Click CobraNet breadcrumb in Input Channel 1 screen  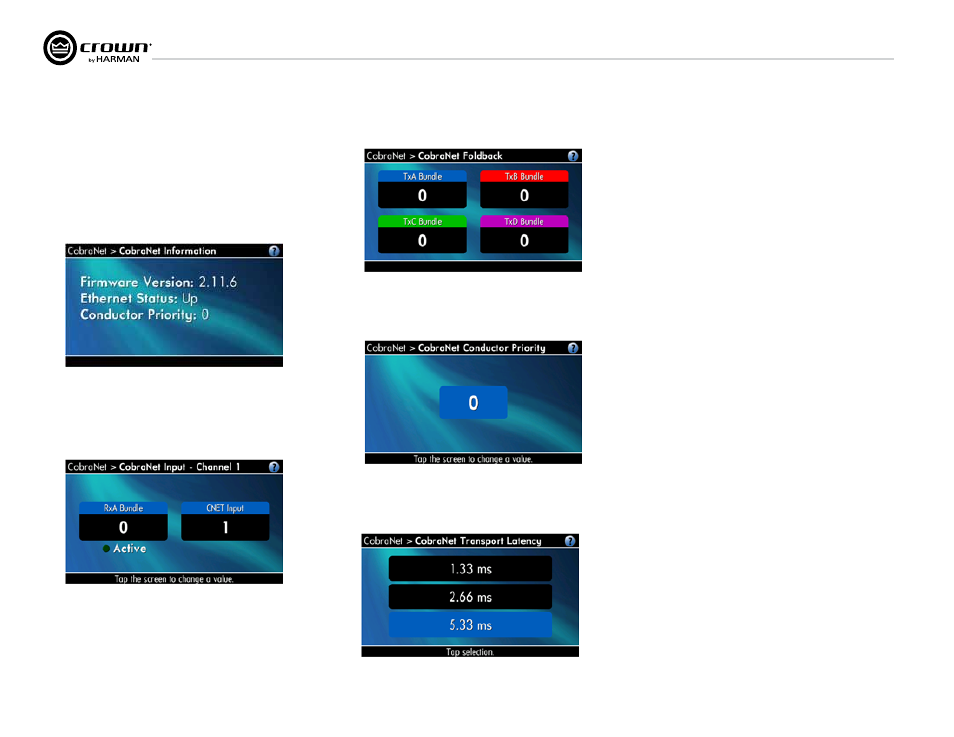coord(87,467)
